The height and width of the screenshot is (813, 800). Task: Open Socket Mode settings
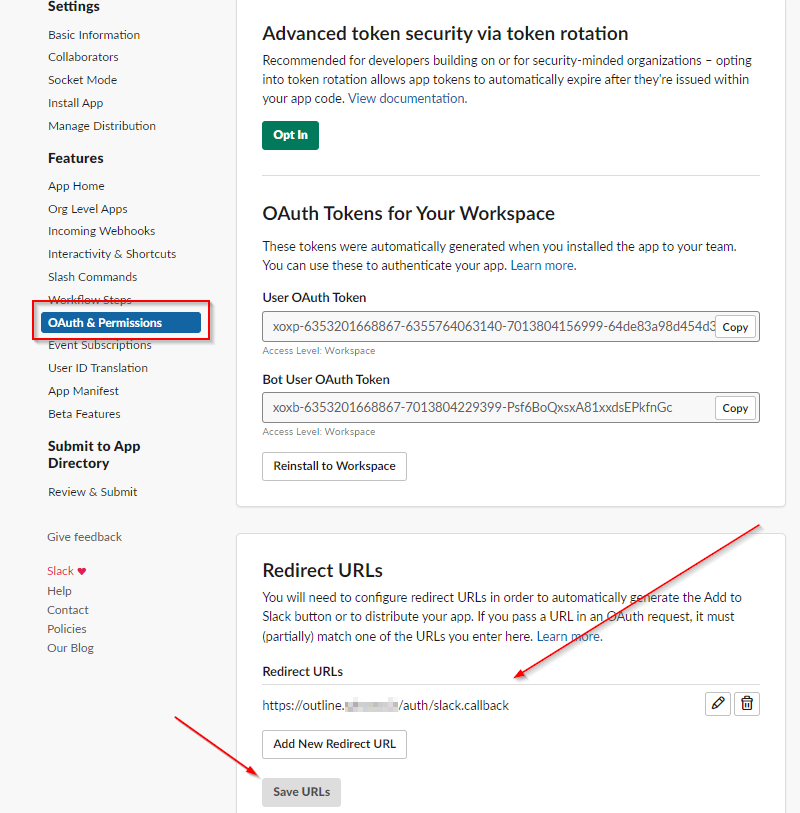coord(82,80)
